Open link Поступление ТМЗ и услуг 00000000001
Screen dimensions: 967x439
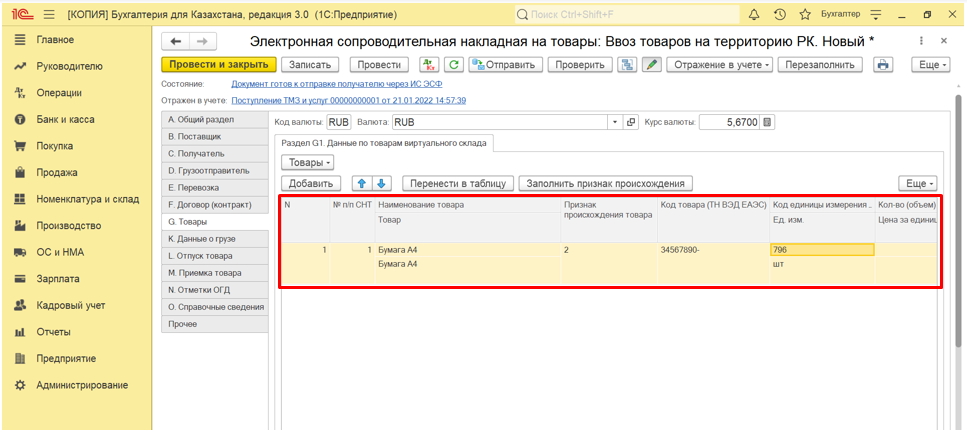click(x=348, y=100)
